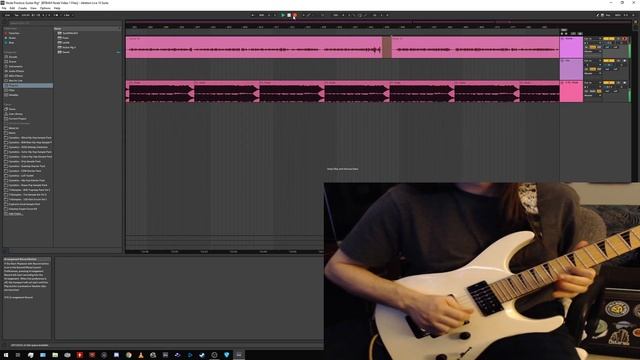Select the Instruments category in browser
Screen dimensions: 640x360
click(x=16, y=66)
